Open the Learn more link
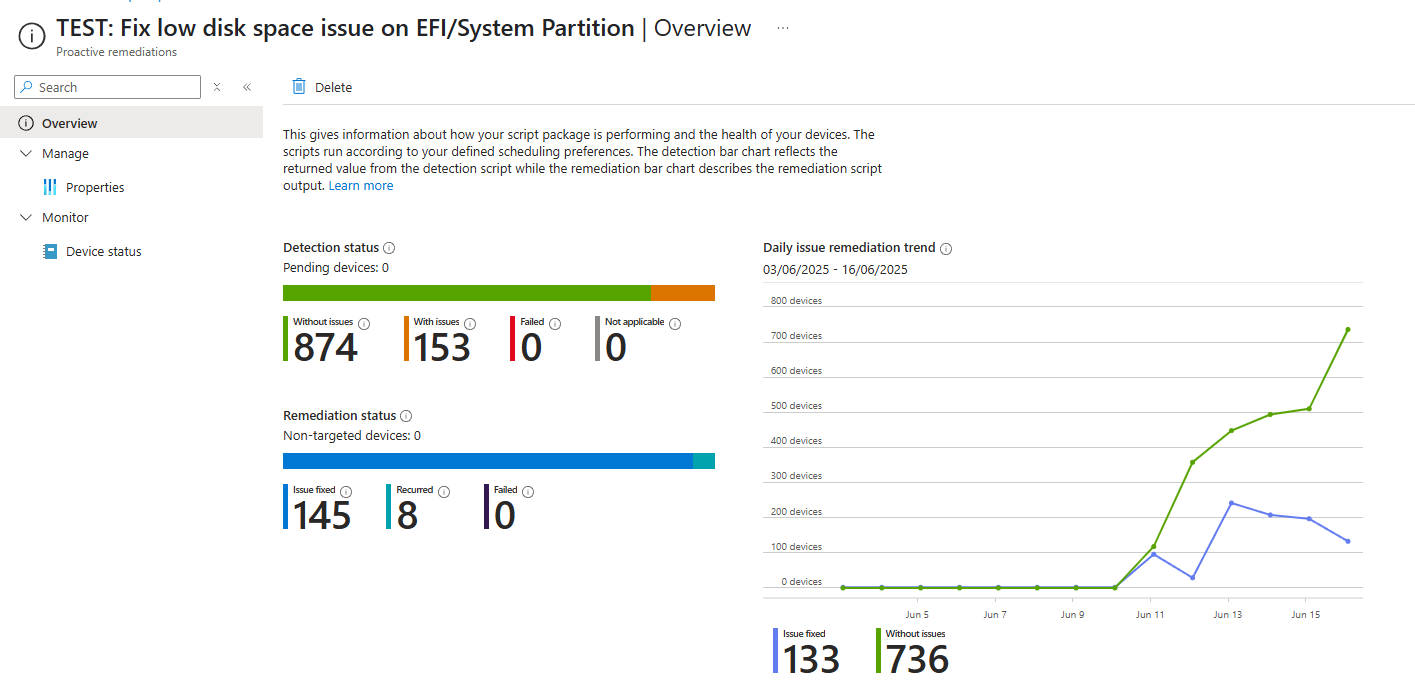The height and width of the screenshot is (687, 1415). tap(361, 186)
